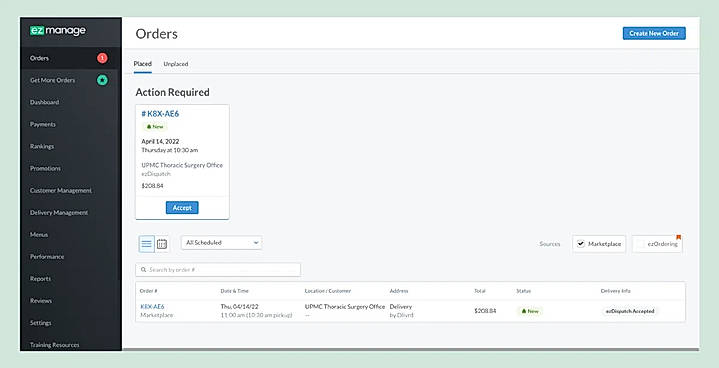Click the red Orders notification badge
Screen dimensions: 719x368
102,58
